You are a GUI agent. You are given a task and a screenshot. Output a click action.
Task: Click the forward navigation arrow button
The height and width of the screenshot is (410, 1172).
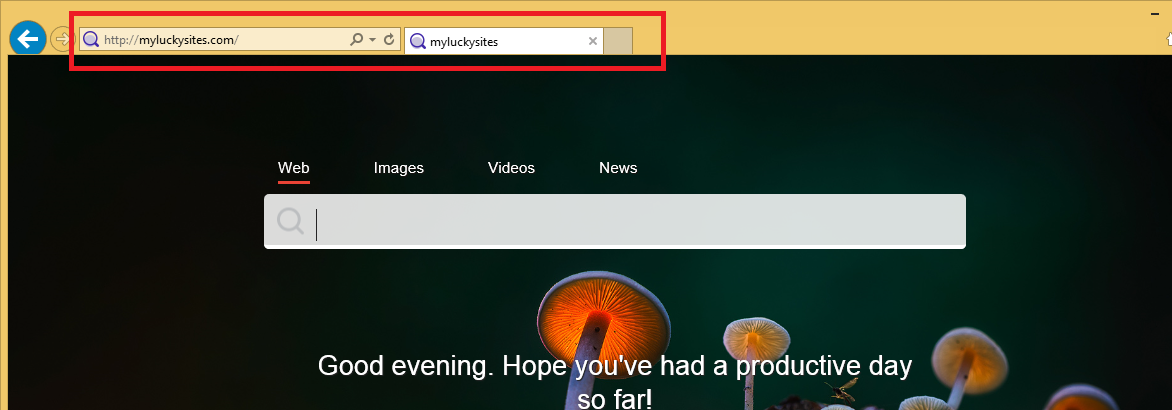(61, 40)
